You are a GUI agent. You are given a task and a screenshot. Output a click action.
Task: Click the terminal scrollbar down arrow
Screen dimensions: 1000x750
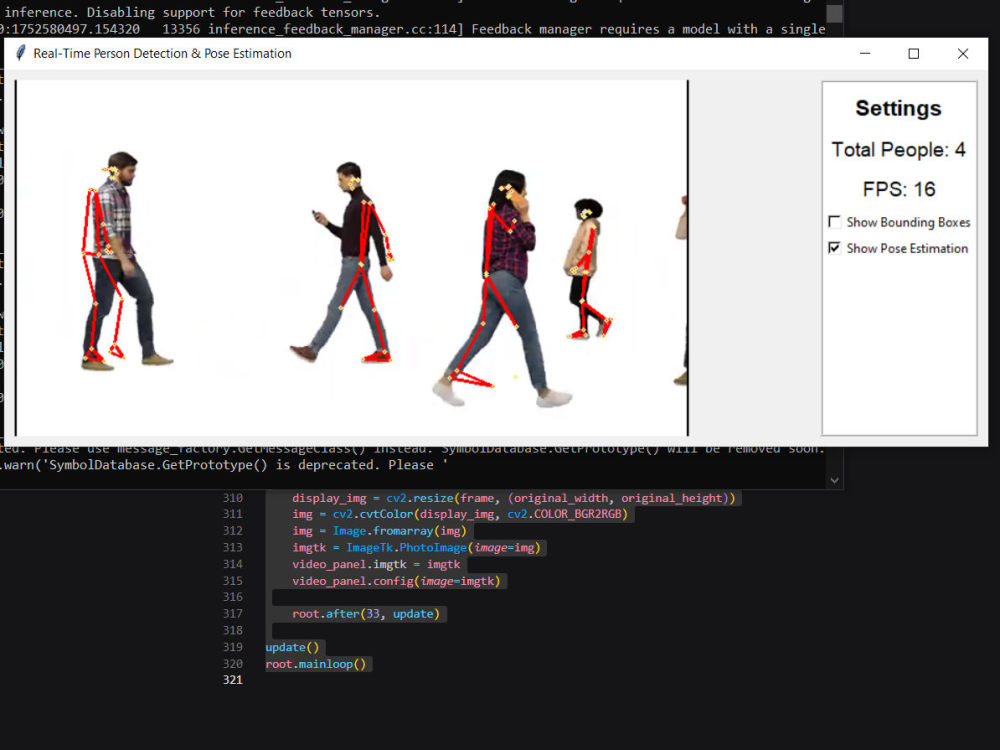[834, 480]
